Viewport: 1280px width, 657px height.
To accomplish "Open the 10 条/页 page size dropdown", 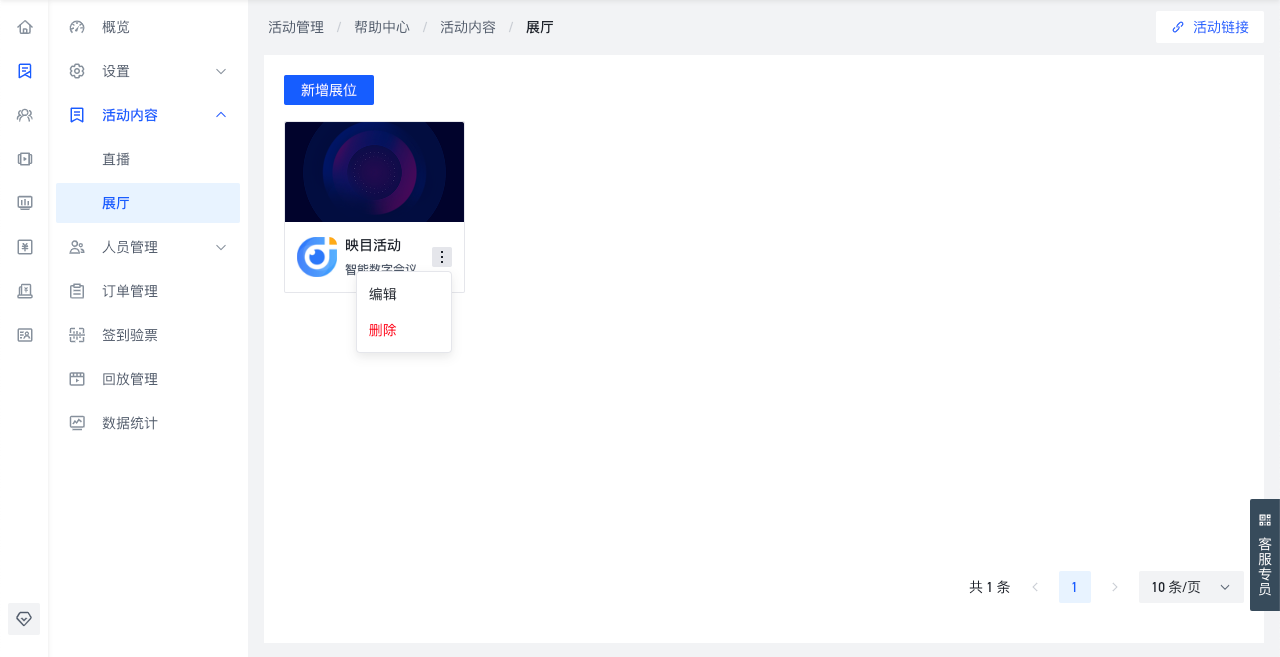I will pyautogui.click(x=1191, y=587).
